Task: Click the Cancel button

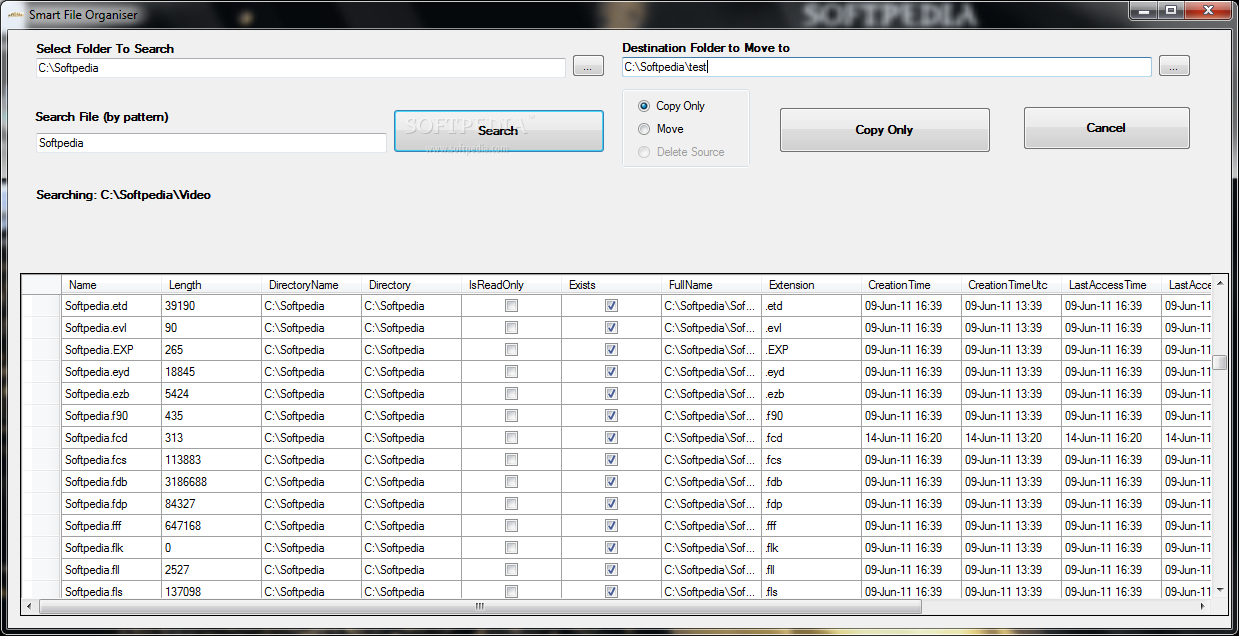Action: coord(1106,128)
